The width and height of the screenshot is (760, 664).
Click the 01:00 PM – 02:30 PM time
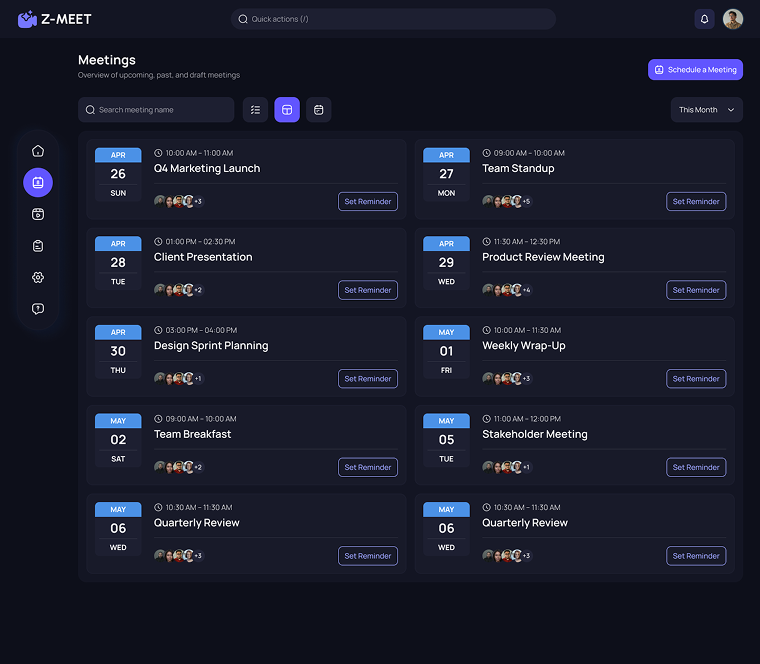click(x=200, y=242)
